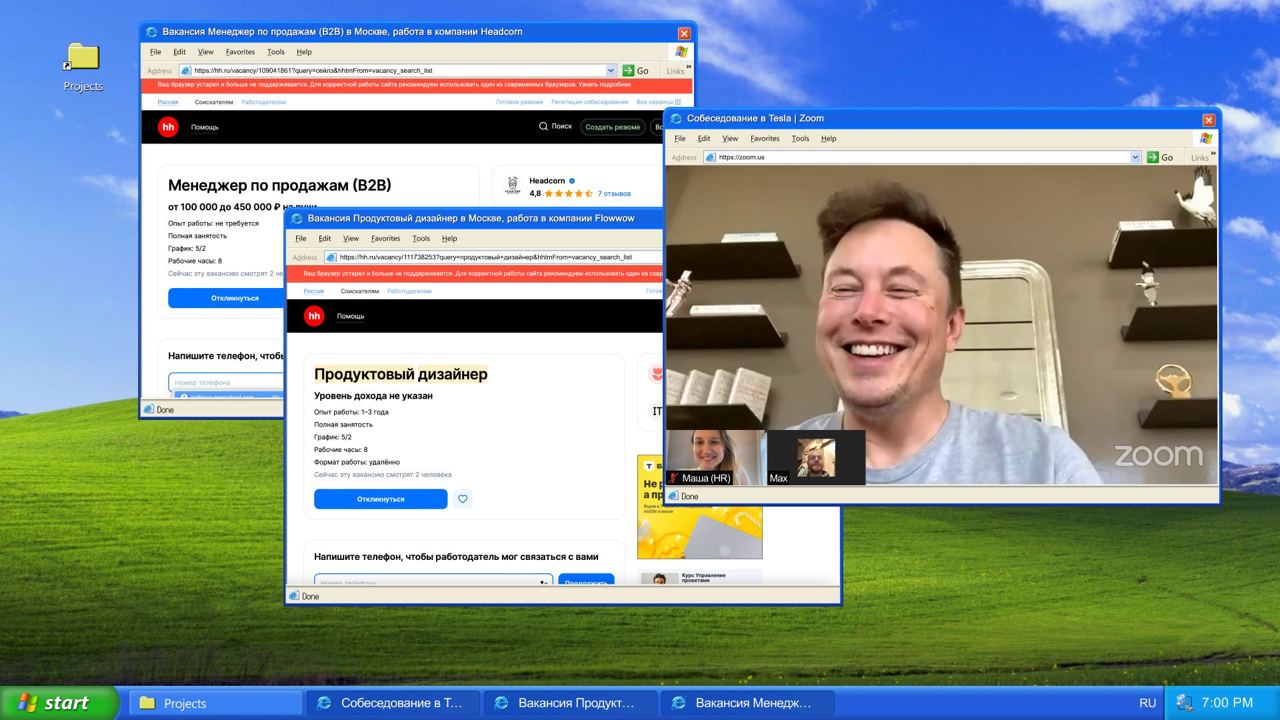Screen dimensions: 1280x720
Task: Click the page icon in Zoom address bar
Action: coord(710,157)
